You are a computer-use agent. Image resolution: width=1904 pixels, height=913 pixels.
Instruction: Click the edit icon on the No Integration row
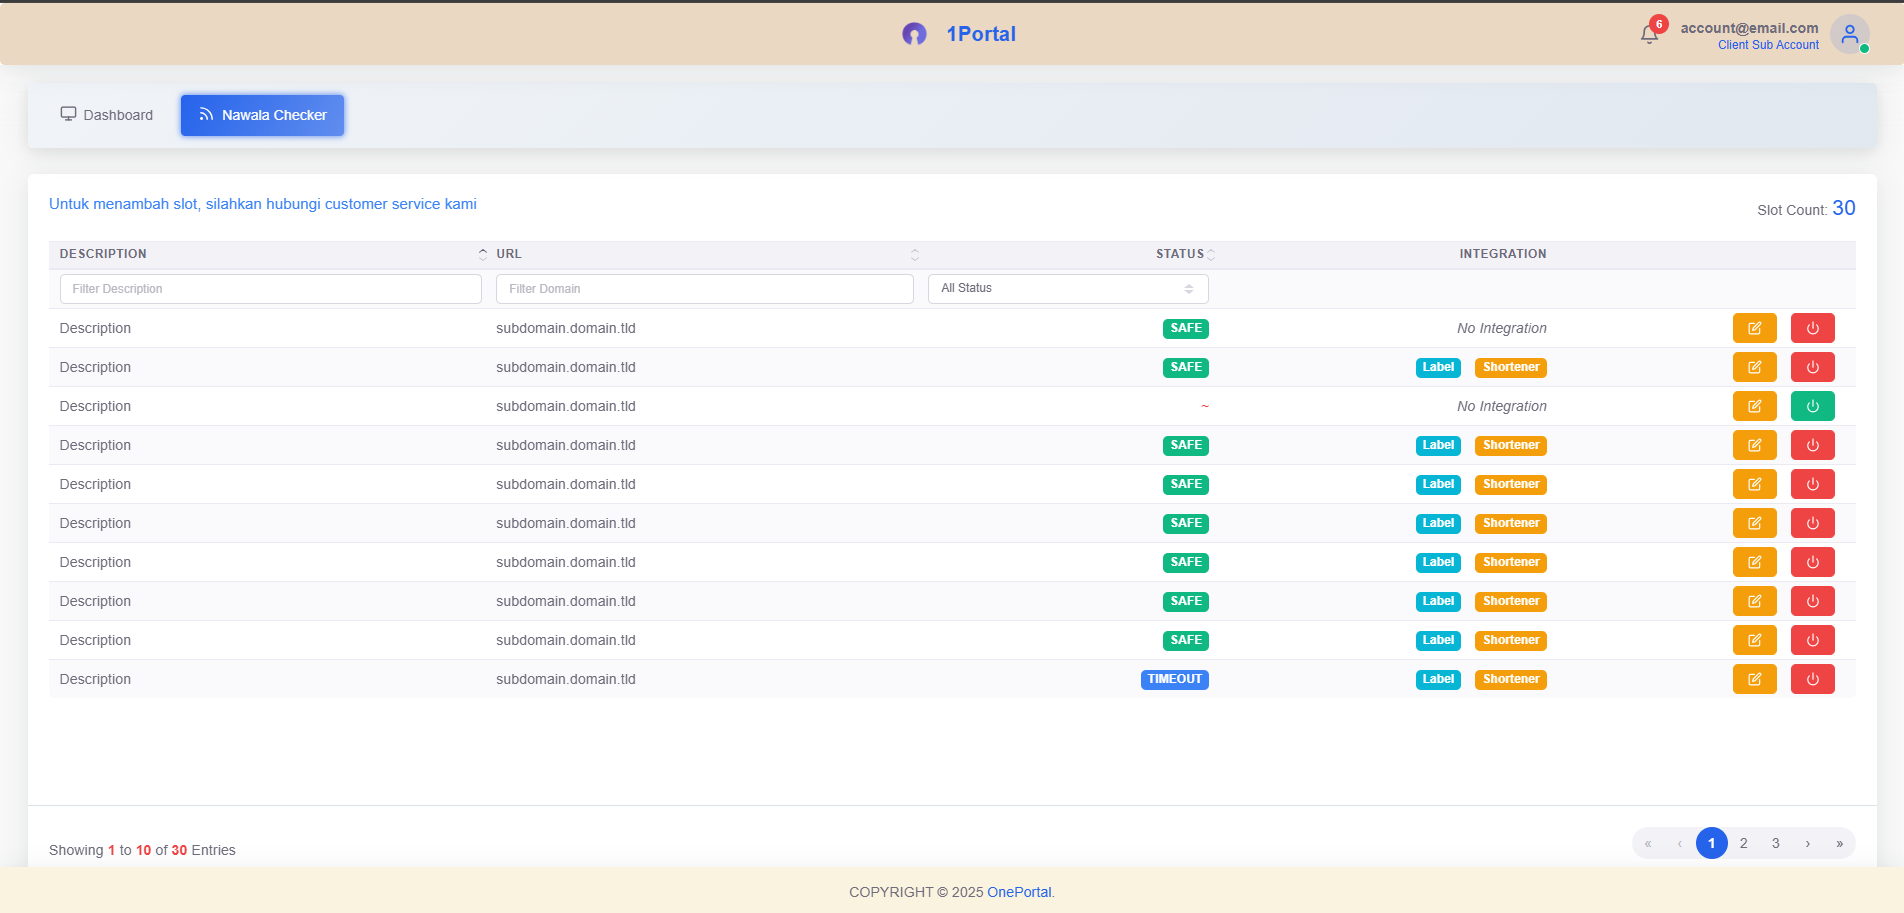click(x=1754, y=406)
